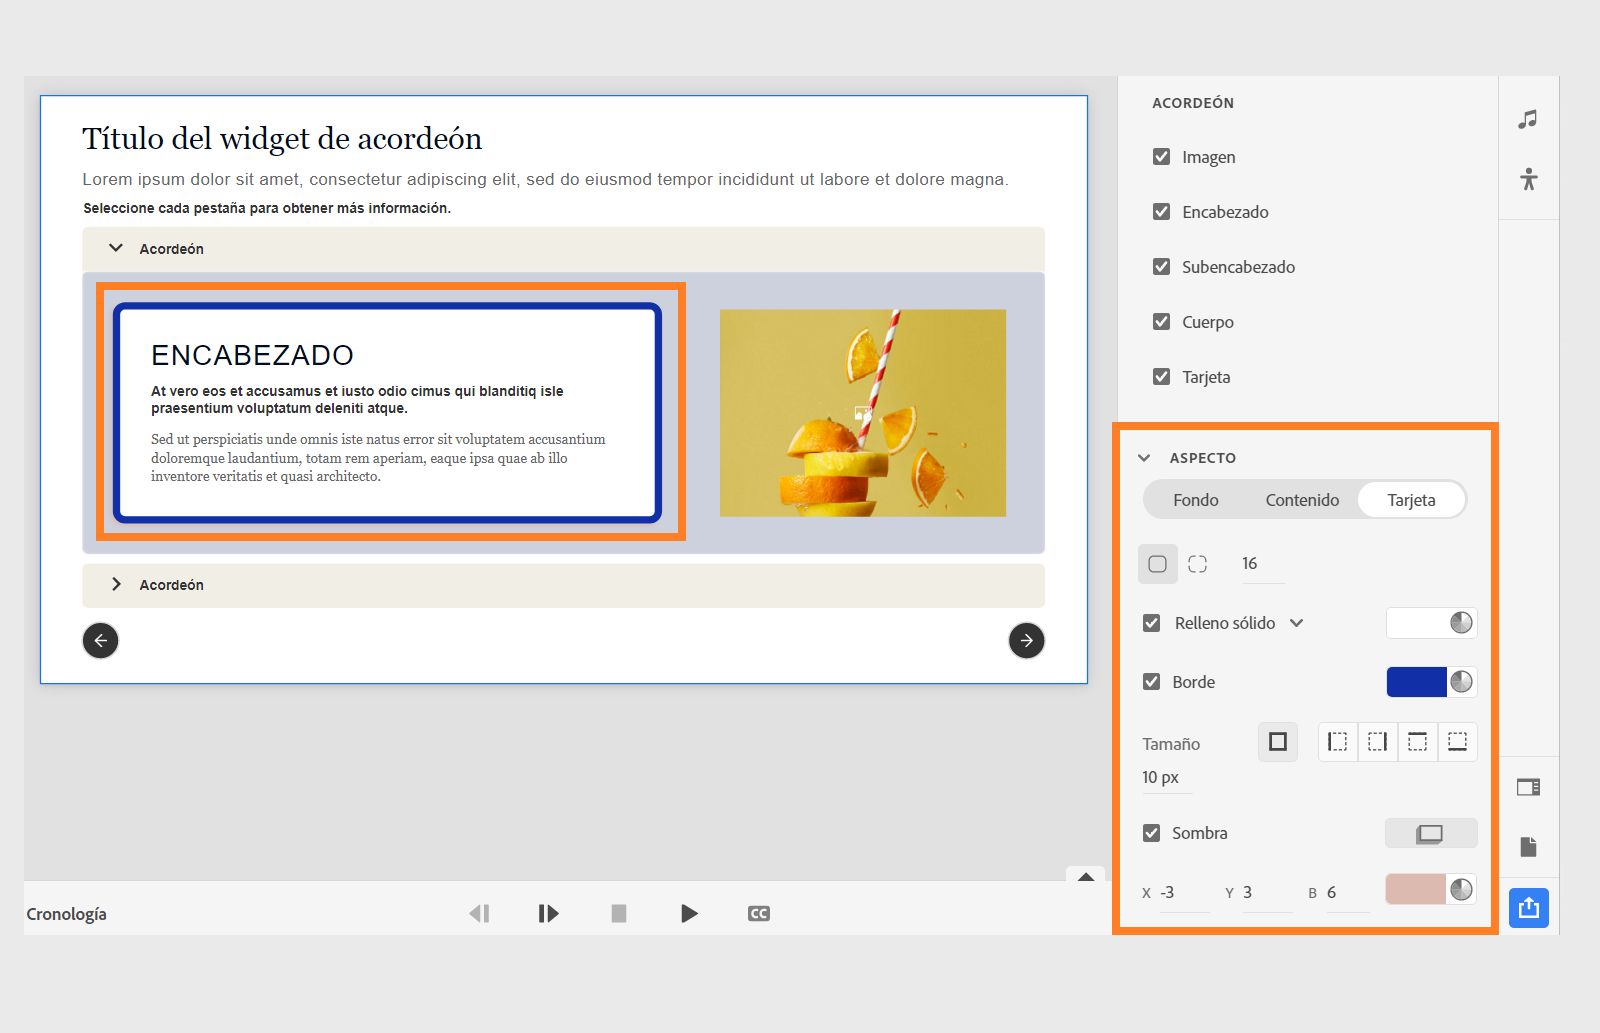Play from the current slide in the timeline
1600x1033 pixels.
click(x=548, y=913)
